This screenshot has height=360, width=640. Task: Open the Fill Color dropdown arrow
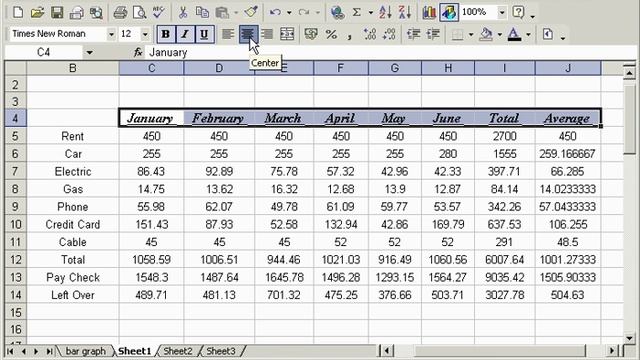(500, 35)
